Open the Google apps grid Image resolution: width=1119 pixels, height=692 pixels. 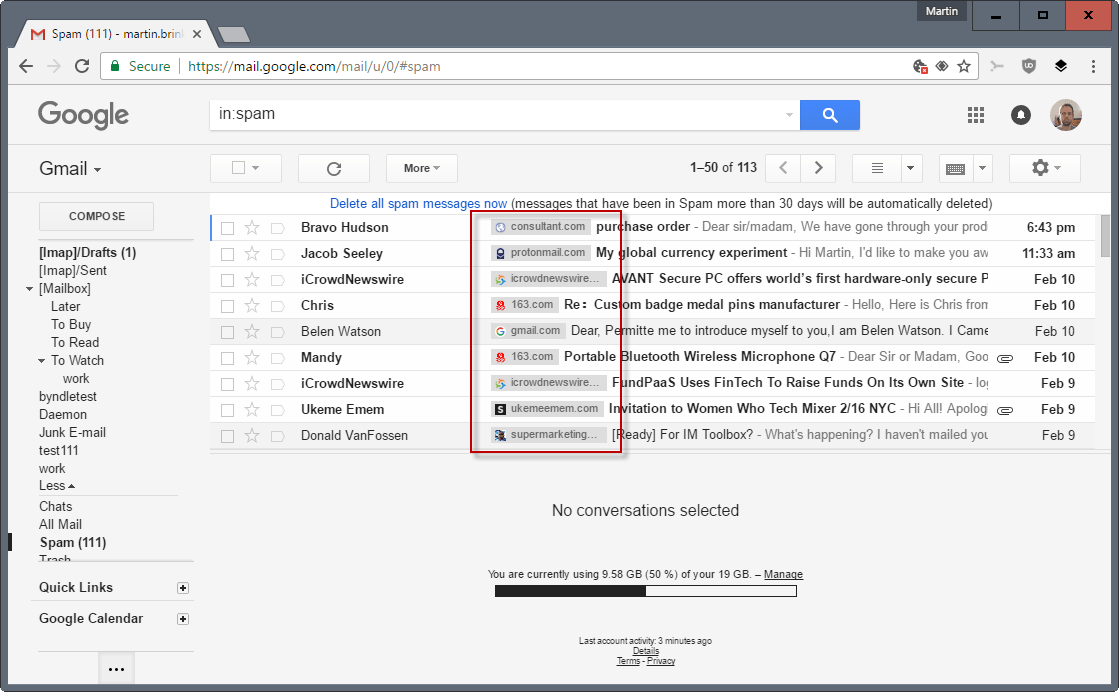[x=976, y=115]
